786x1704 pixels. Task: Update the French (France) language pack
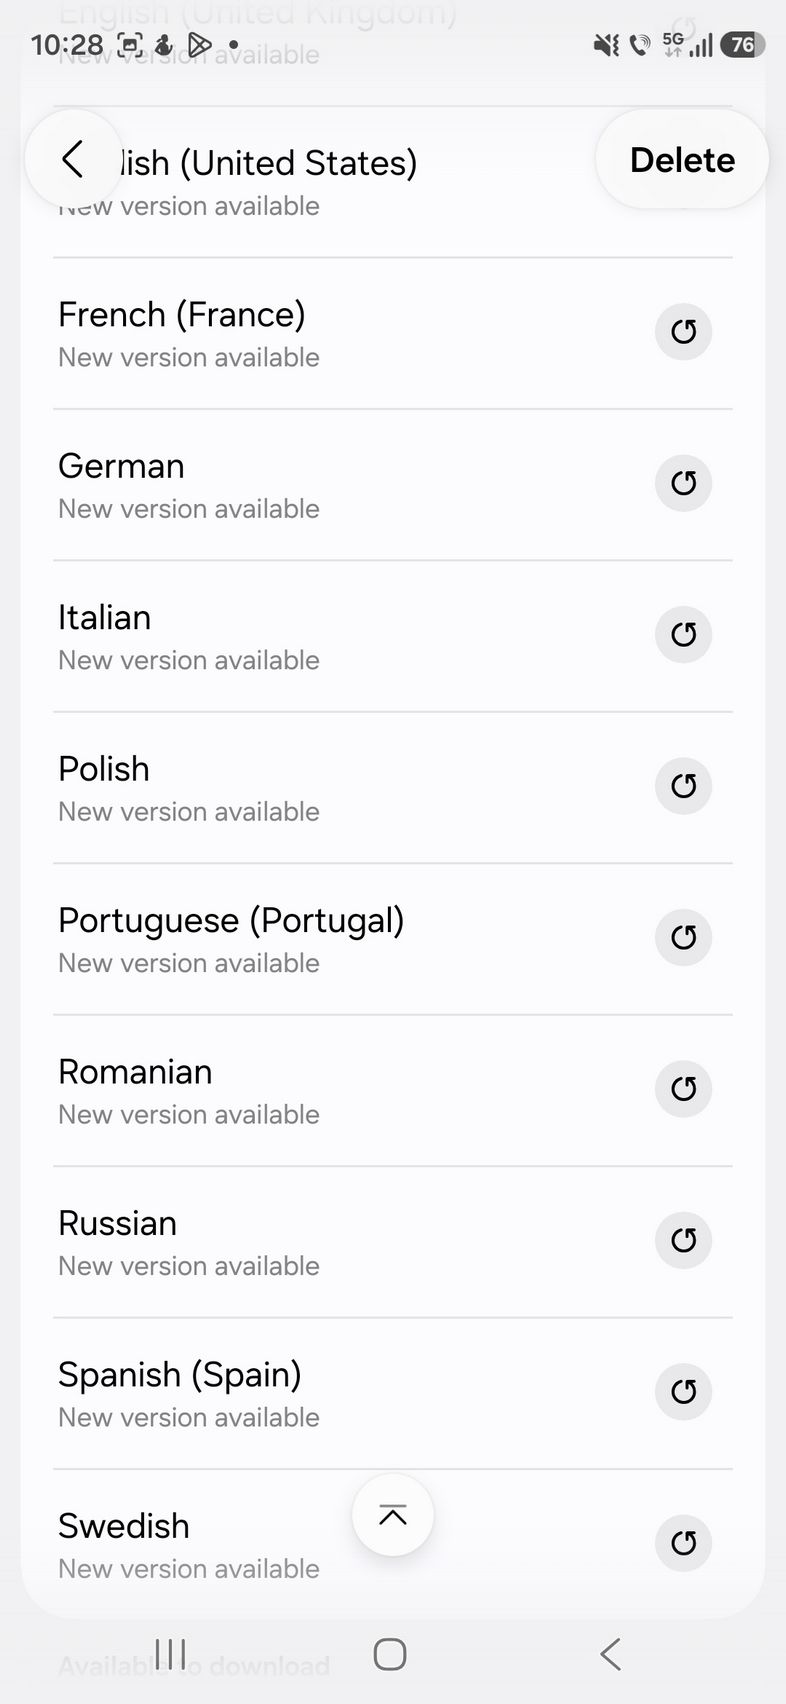(683, 332)
